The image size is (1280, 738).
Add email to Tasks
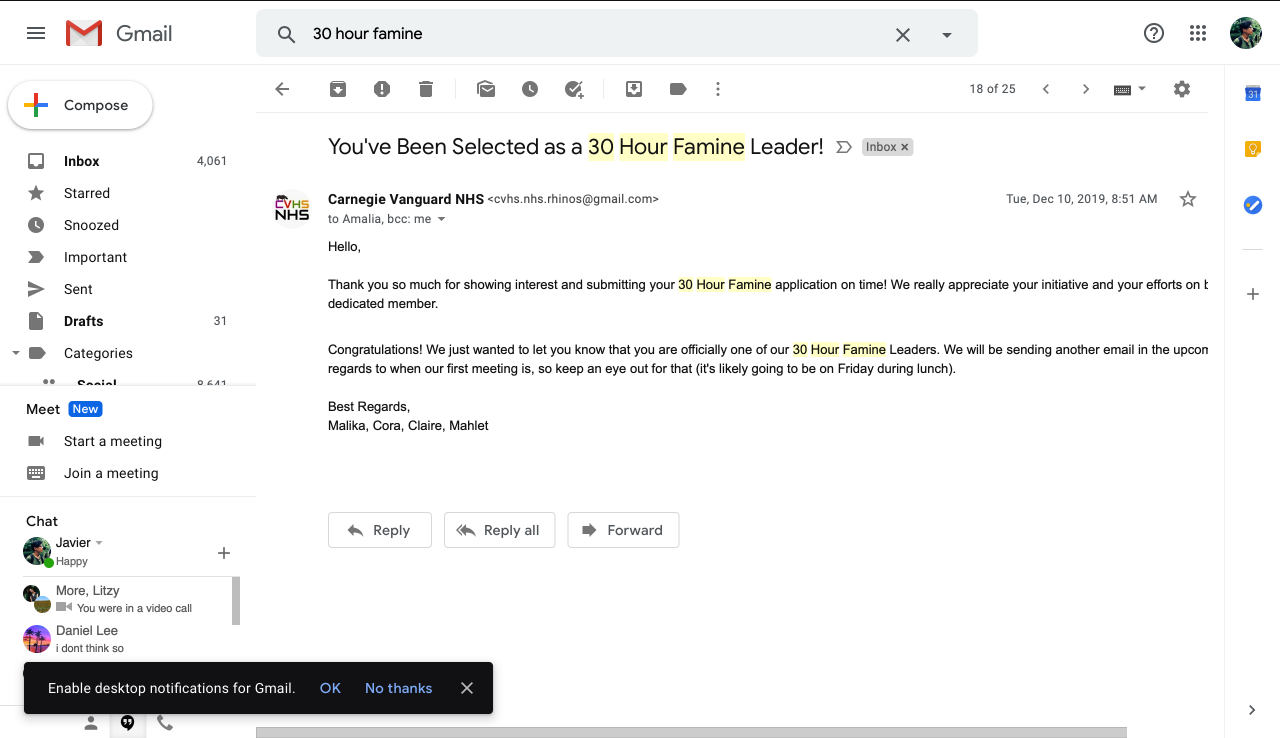574,89
